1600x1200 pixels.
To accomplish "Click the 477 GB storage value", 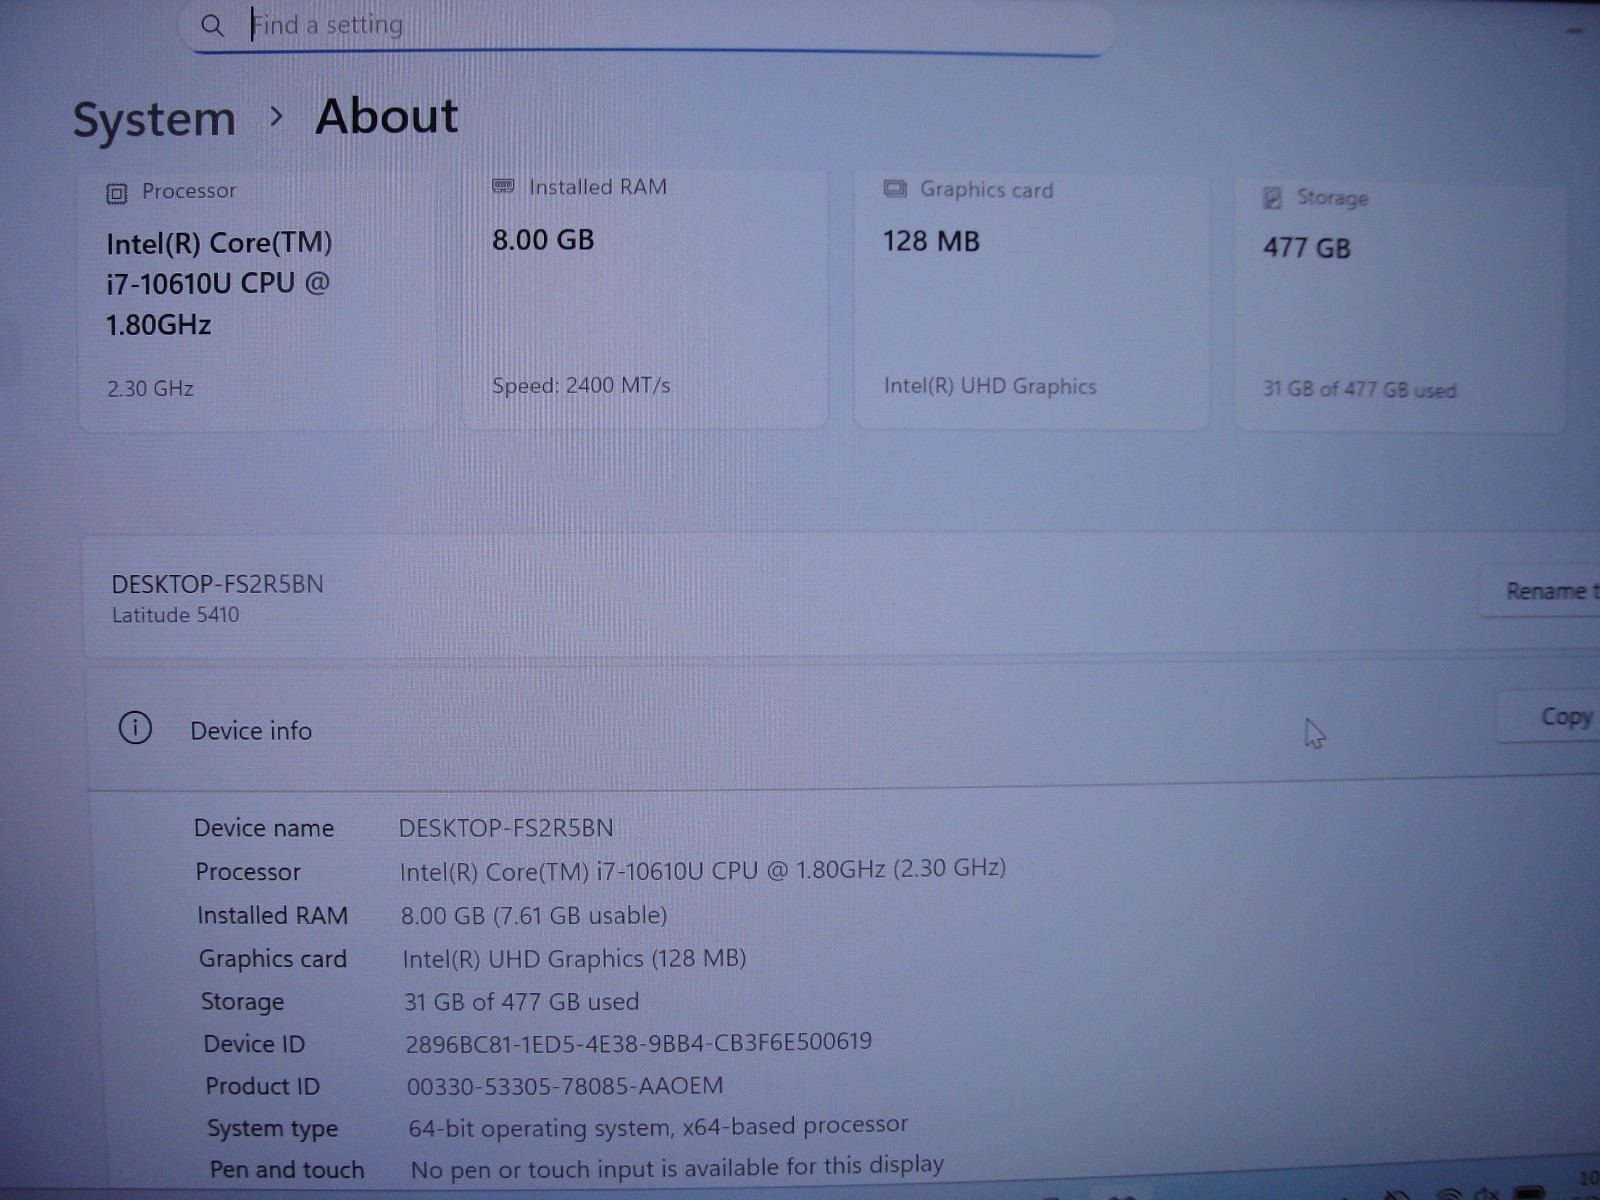I will point(1306,248).
